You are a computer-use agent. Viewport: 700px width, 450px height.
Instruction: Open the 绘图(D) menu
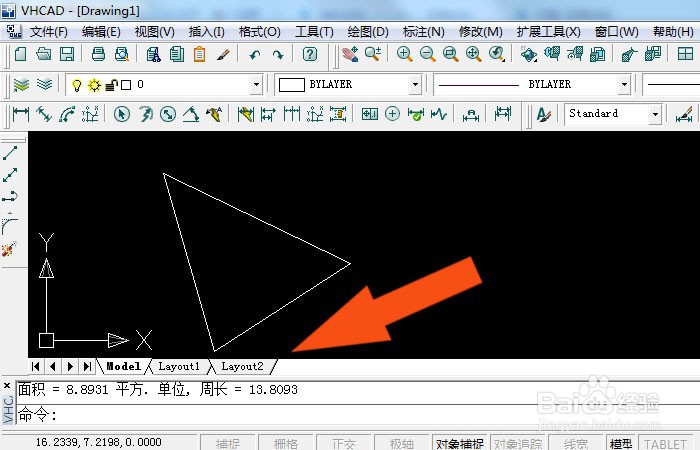[368, 32]
